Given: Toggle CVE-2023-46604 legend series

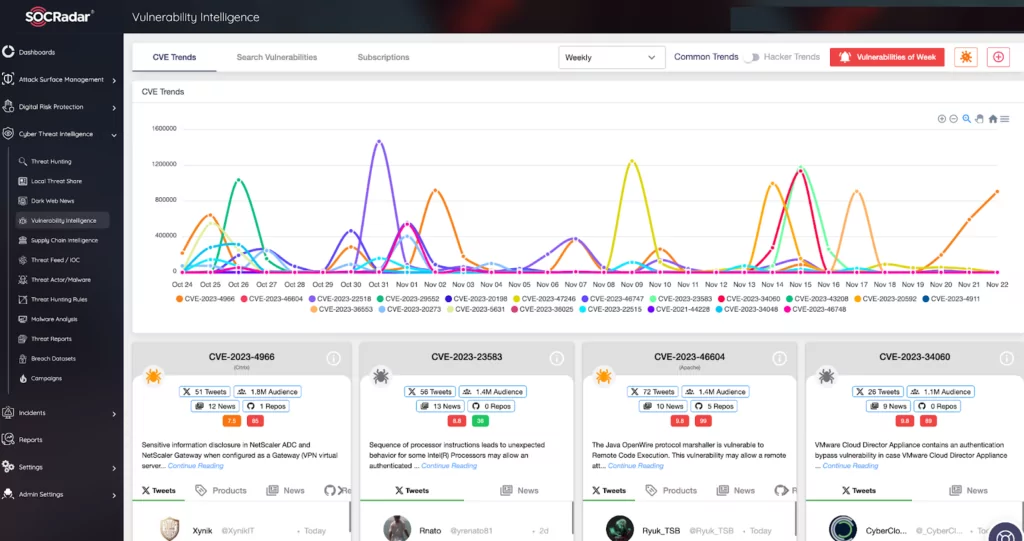Looking at the screenshot, I should 272,299.
